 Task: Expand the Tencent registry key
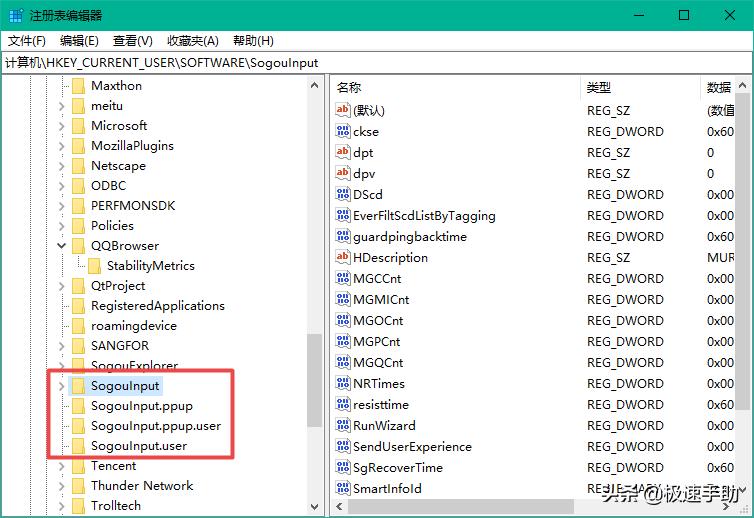pyautogui.click(x=62, y=466)
